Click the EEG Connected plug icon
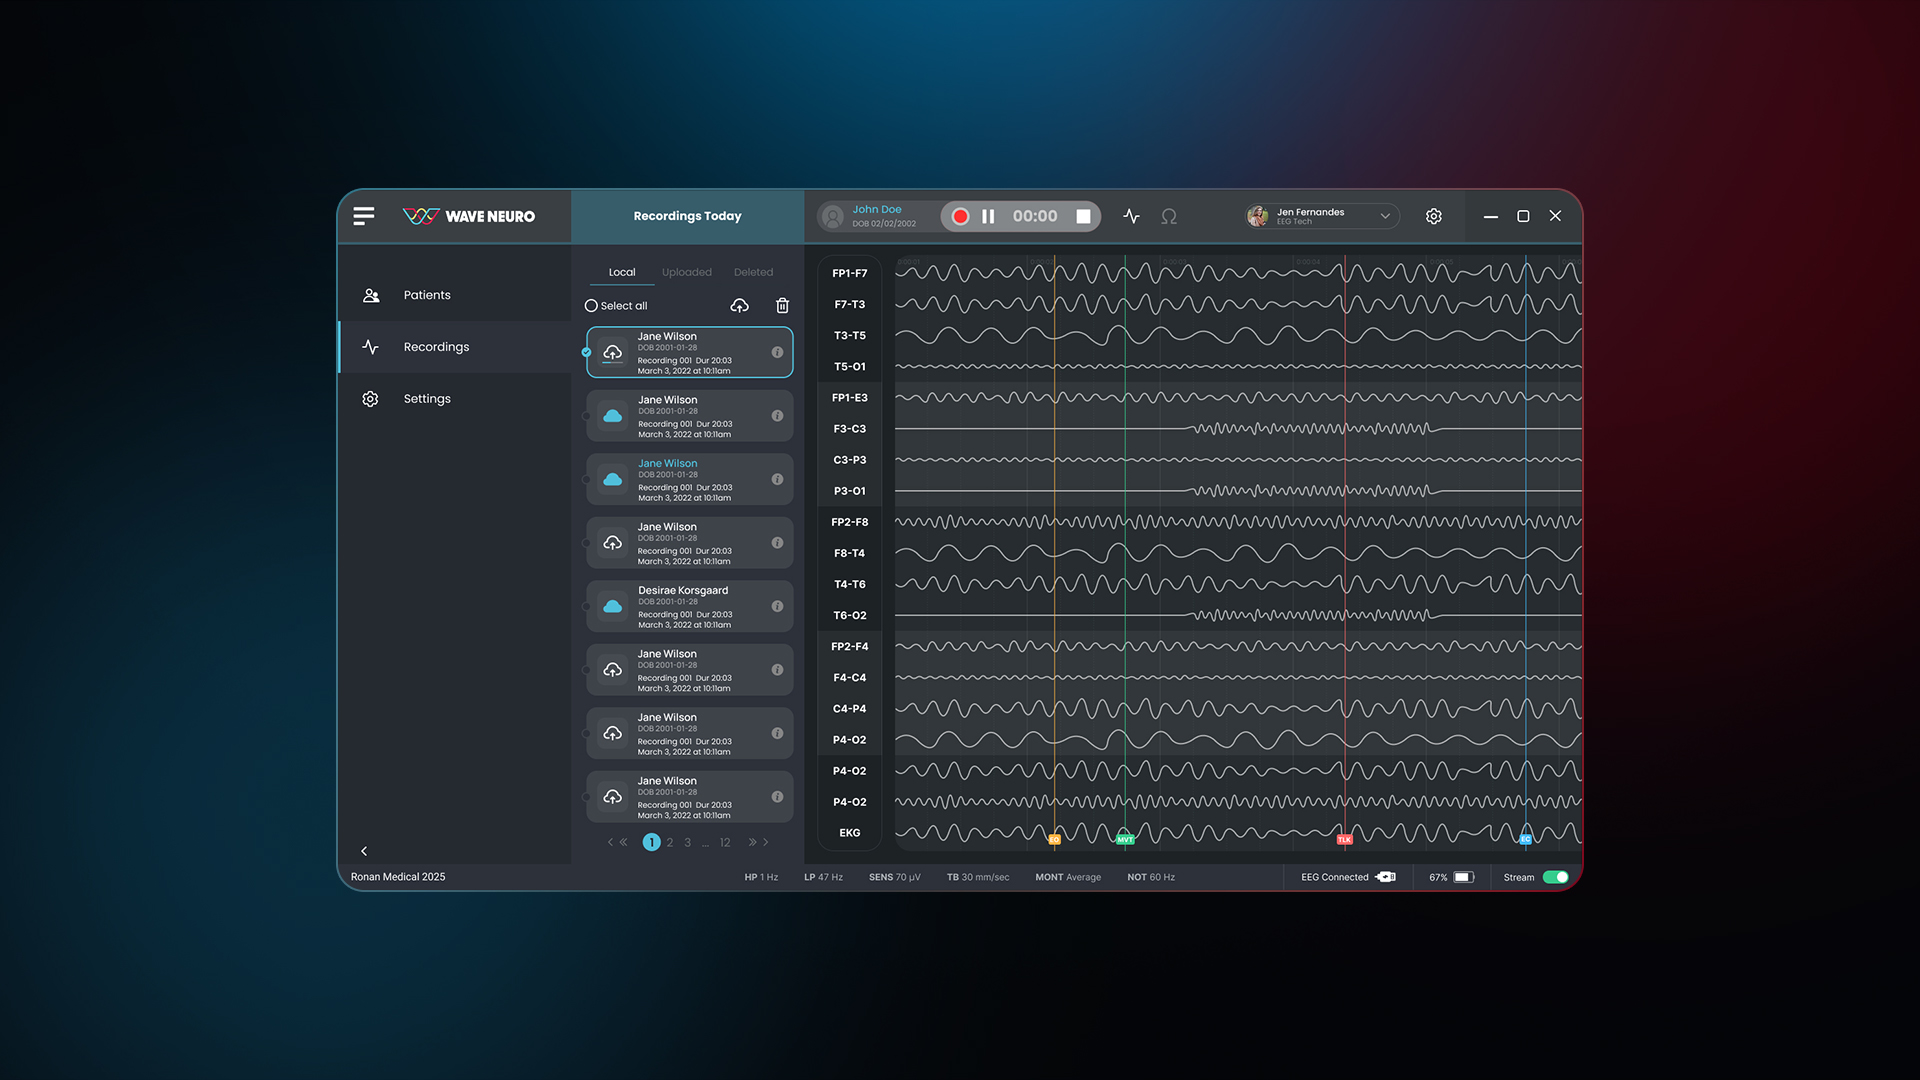Image resolution: width=1920 pixels, height=1080 pixels. point(1386,877)
